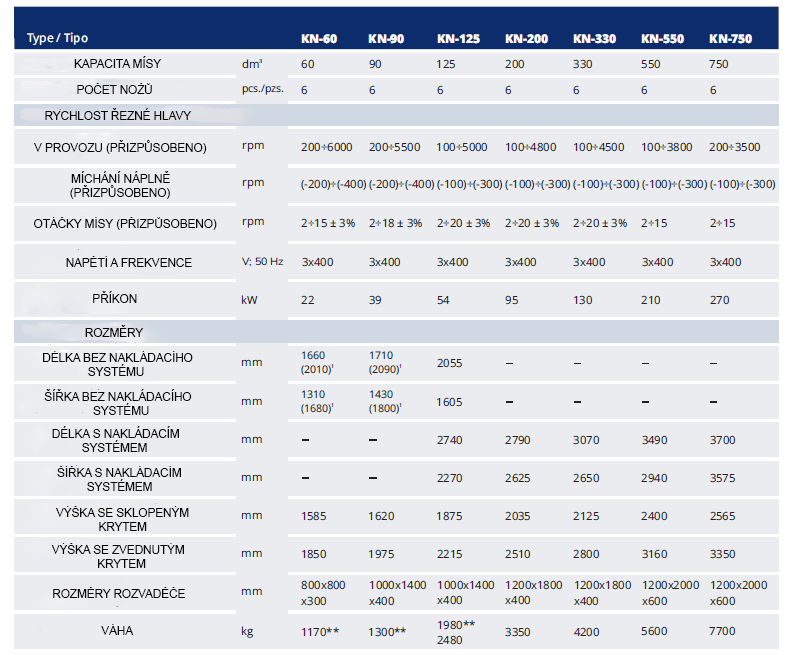The height and width of the screenshot is (655, 792).
Task: Click the KN-60 column header
Action: pyautogui.click(x=319, y=39)
